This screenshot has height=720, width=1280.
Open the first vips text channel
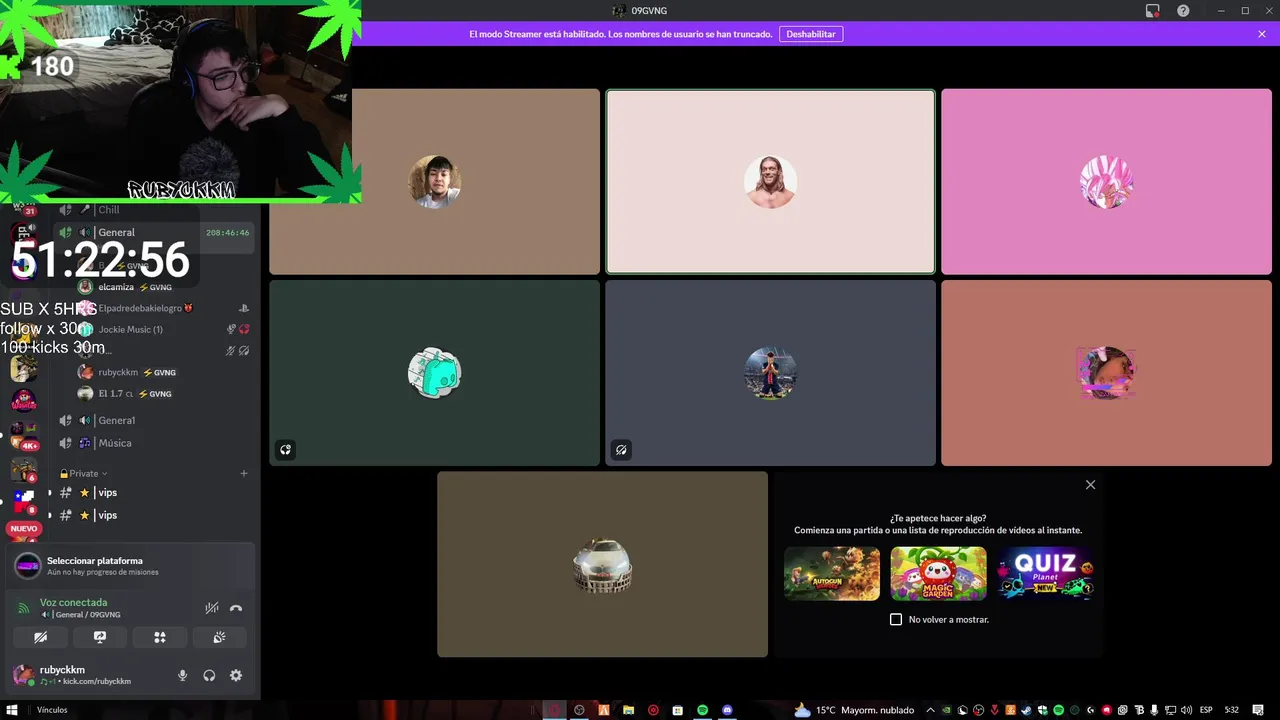coord(155,493)
